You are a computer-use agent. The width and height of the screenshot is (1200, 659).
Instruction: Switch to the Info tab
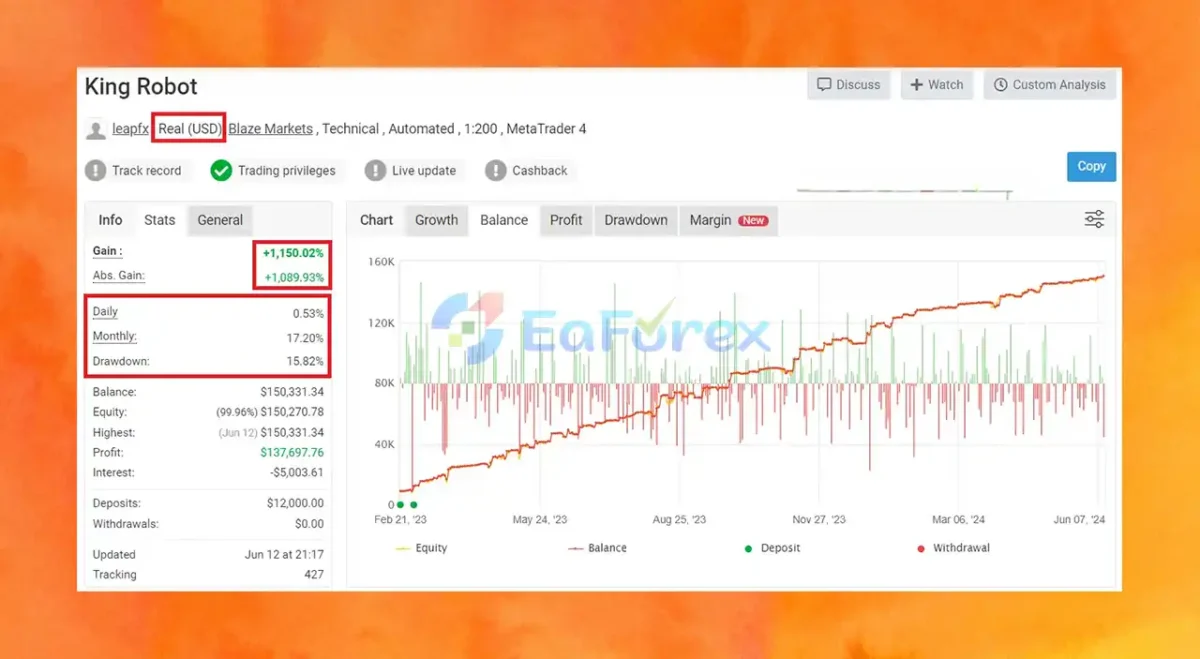[110, 220]
